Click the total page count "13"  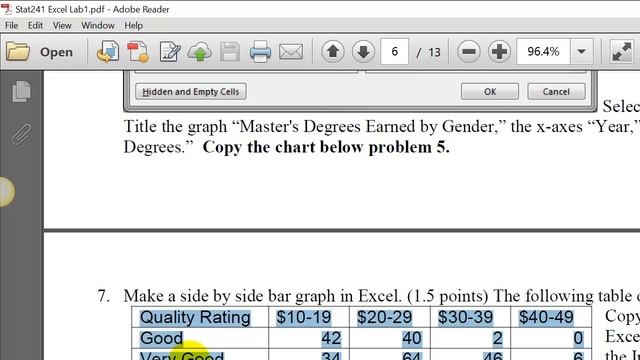click(434, 52)
